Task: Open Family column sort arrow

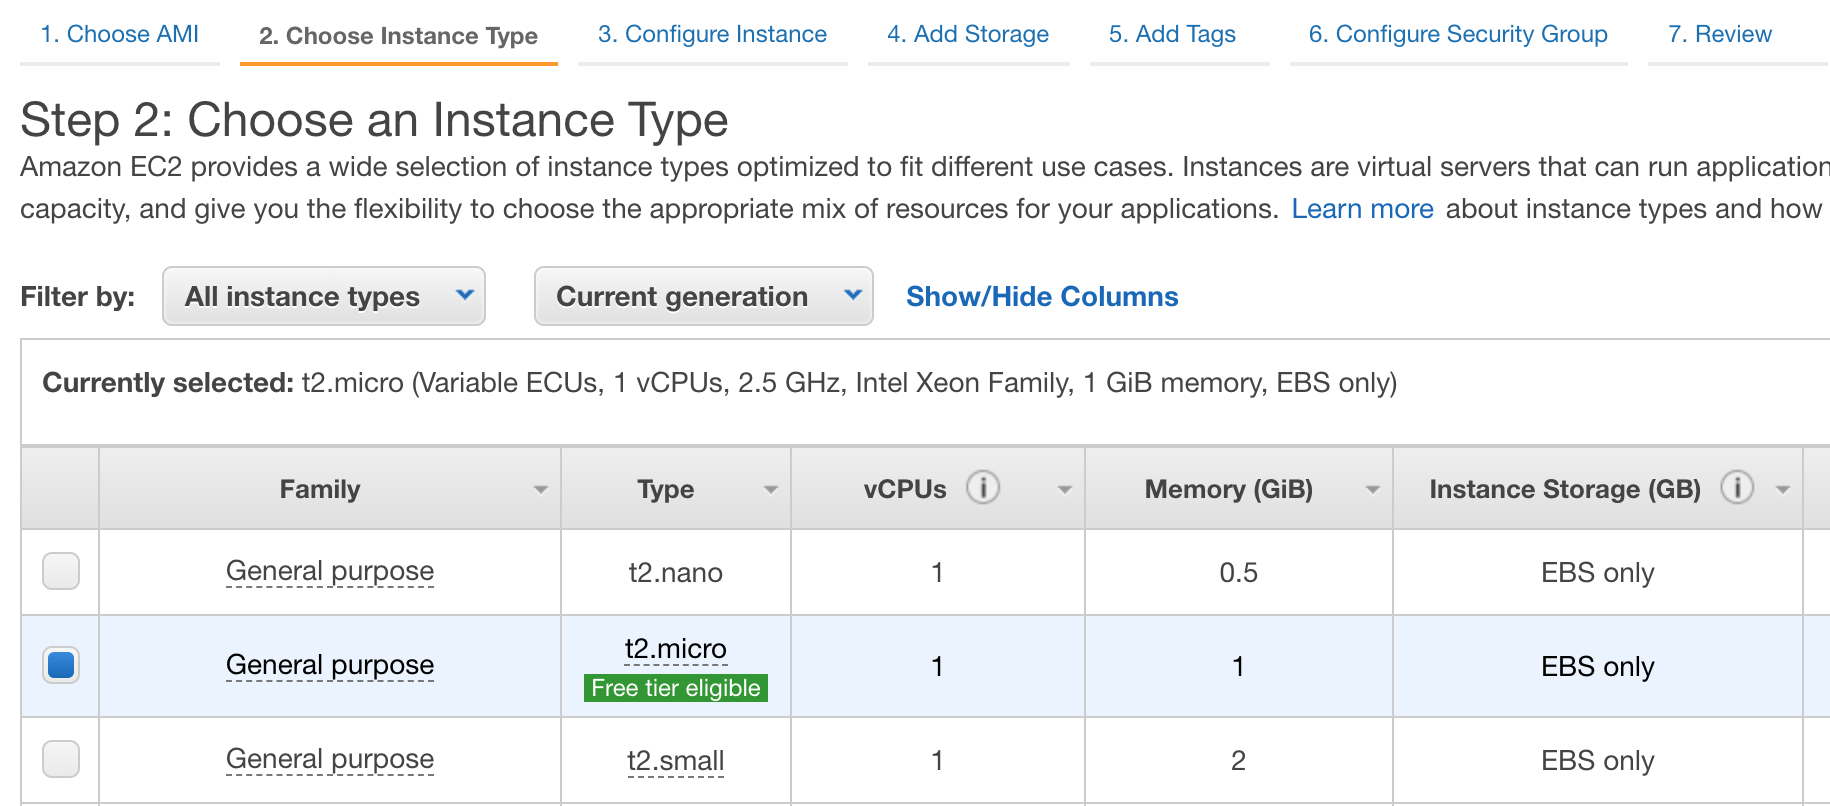Action: (x=541, y=490)
